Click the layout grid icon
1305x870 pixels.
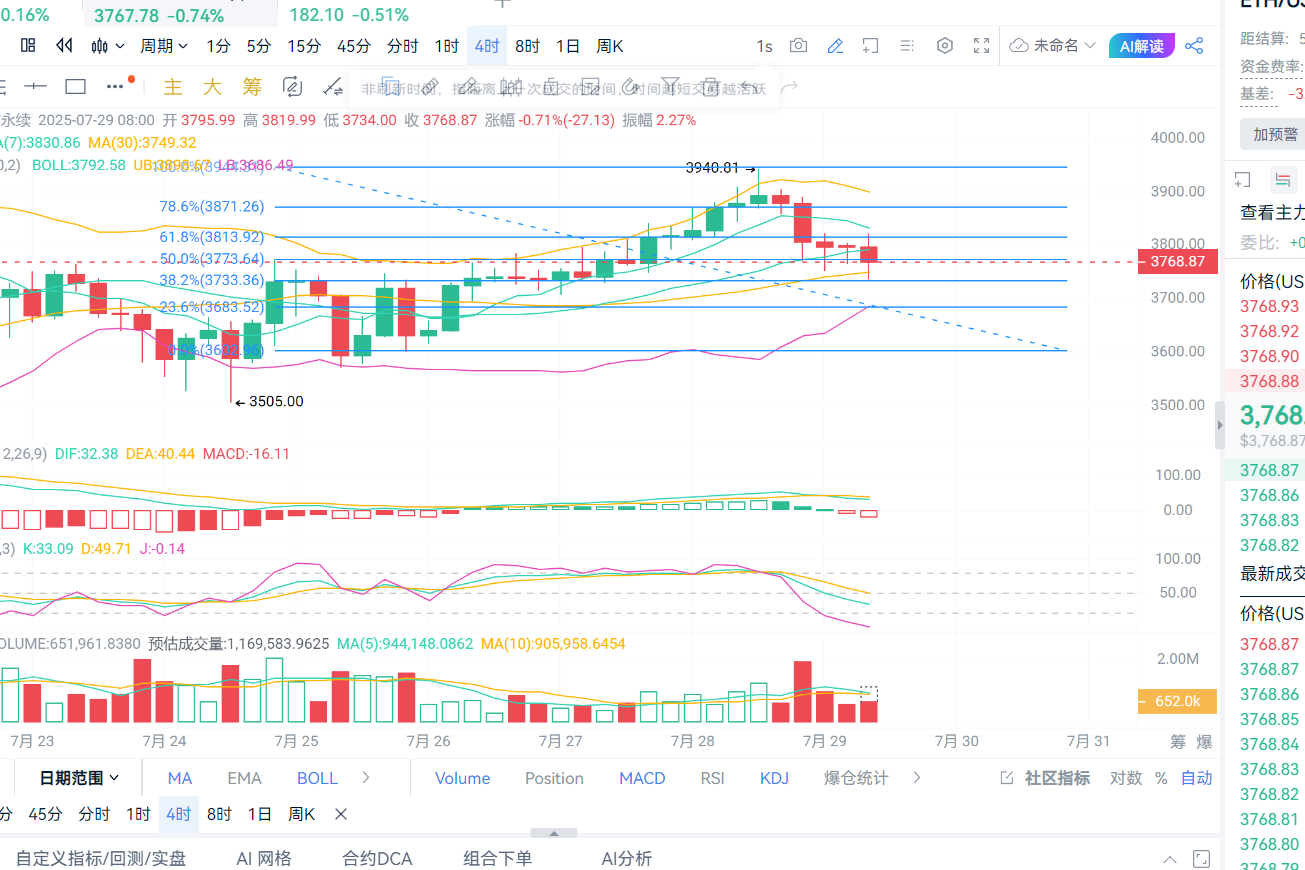point(28,46)
